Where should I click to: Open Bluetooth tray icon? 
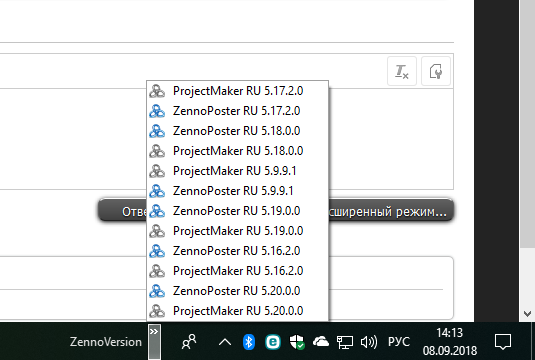click(249, 342)
